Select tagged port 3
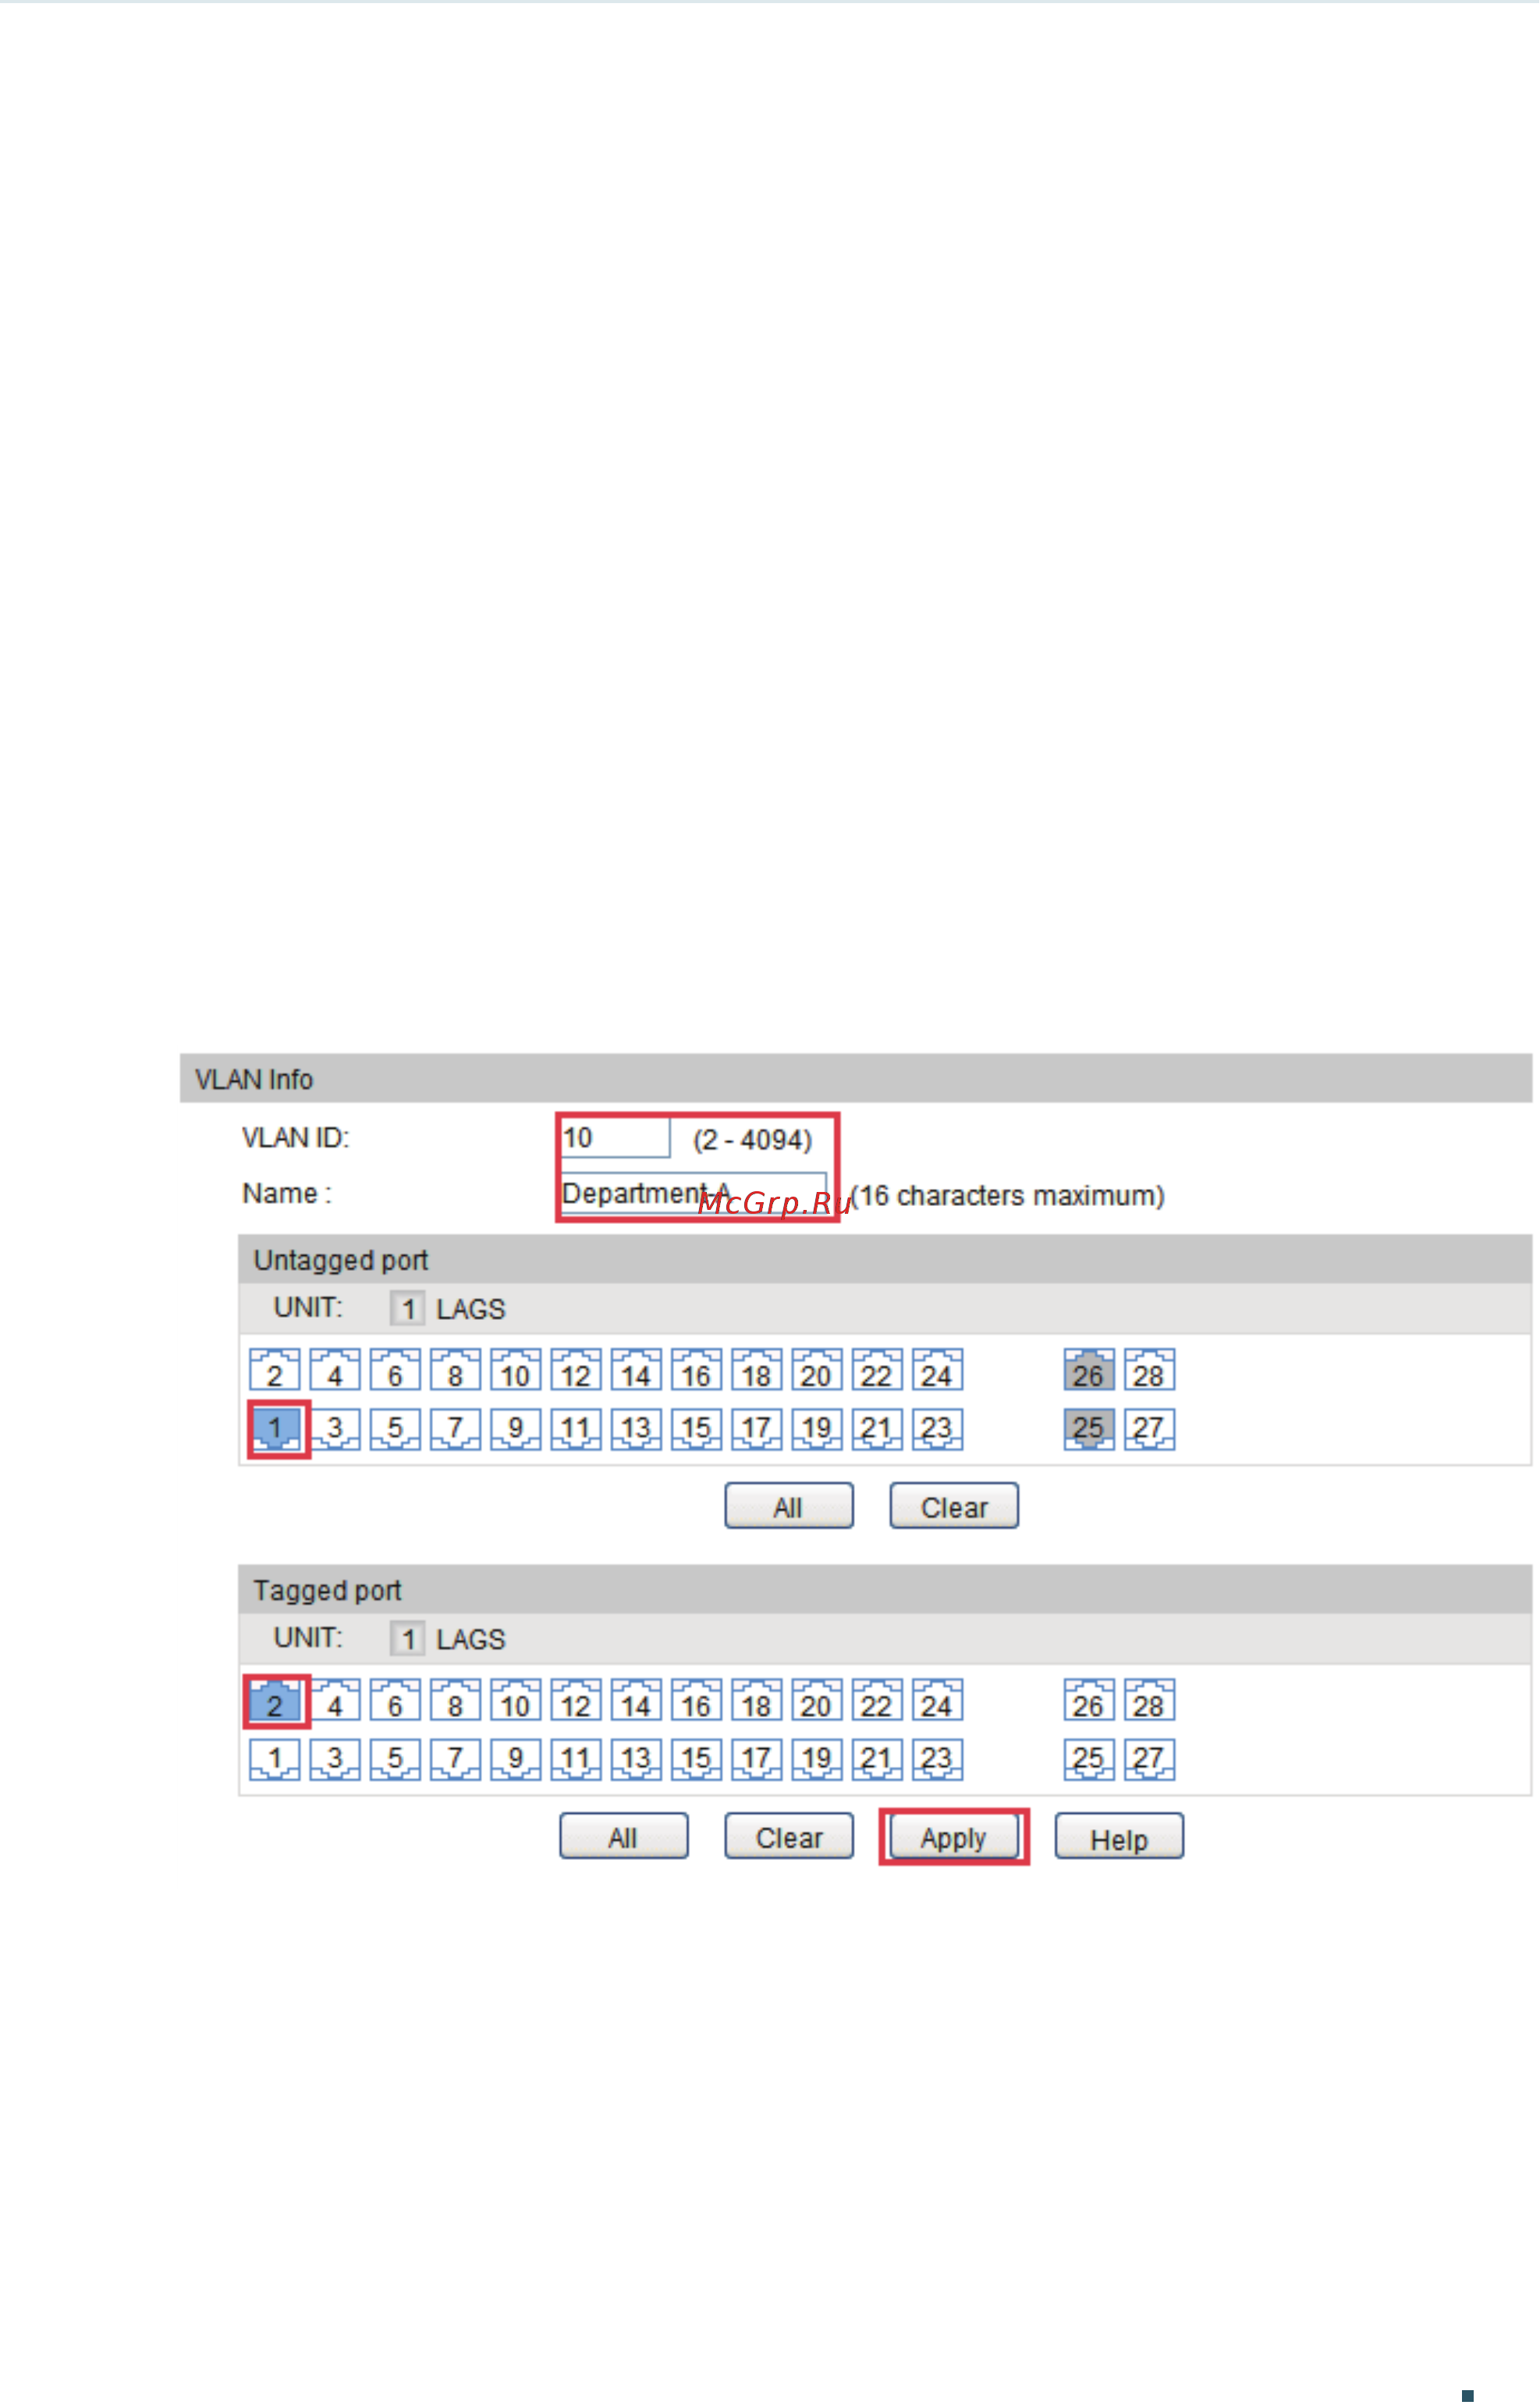 (335, 1759)
